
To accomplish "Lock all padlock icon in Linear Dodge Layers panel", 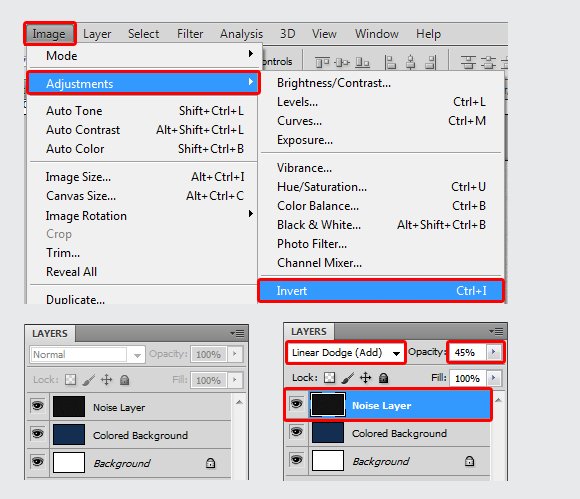I will [384, 378].
